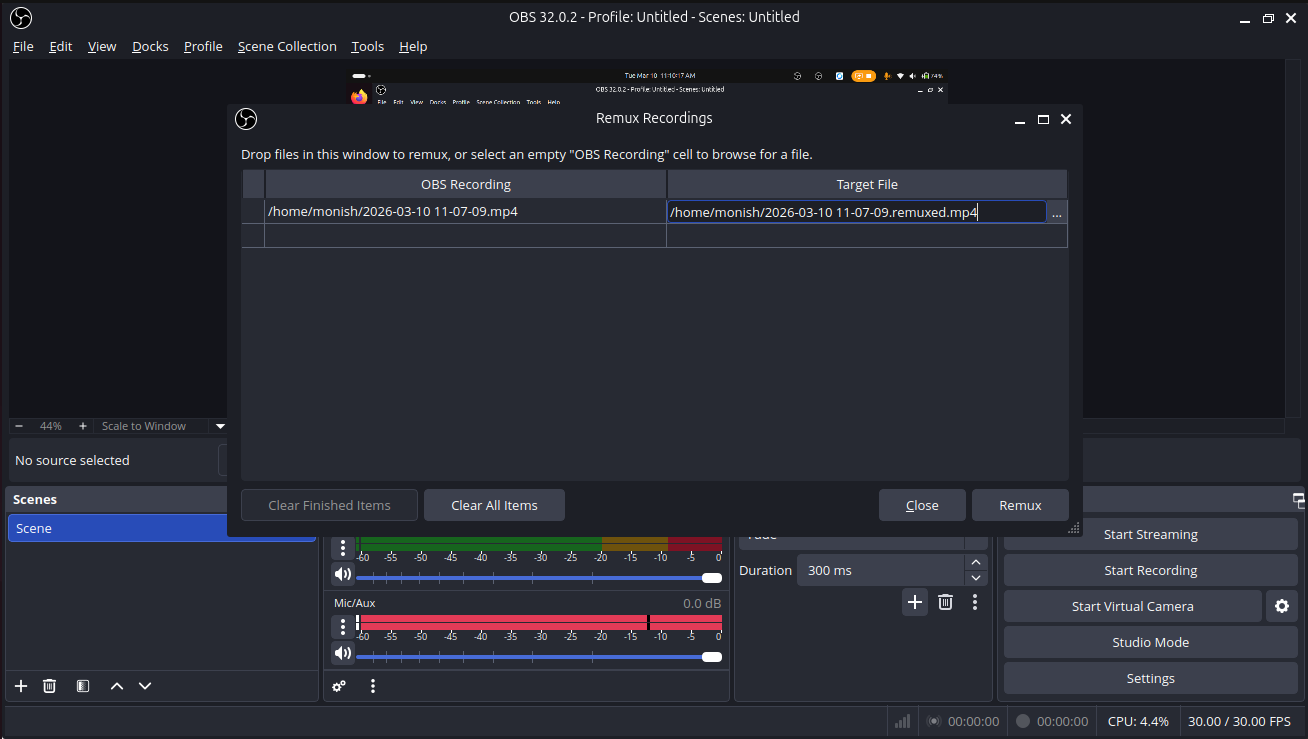The width and height of the screenshot is (1308, 739).
Task: Delete the selected scene via trash icon
Action: pyautogui.click(x=49, y=686)
